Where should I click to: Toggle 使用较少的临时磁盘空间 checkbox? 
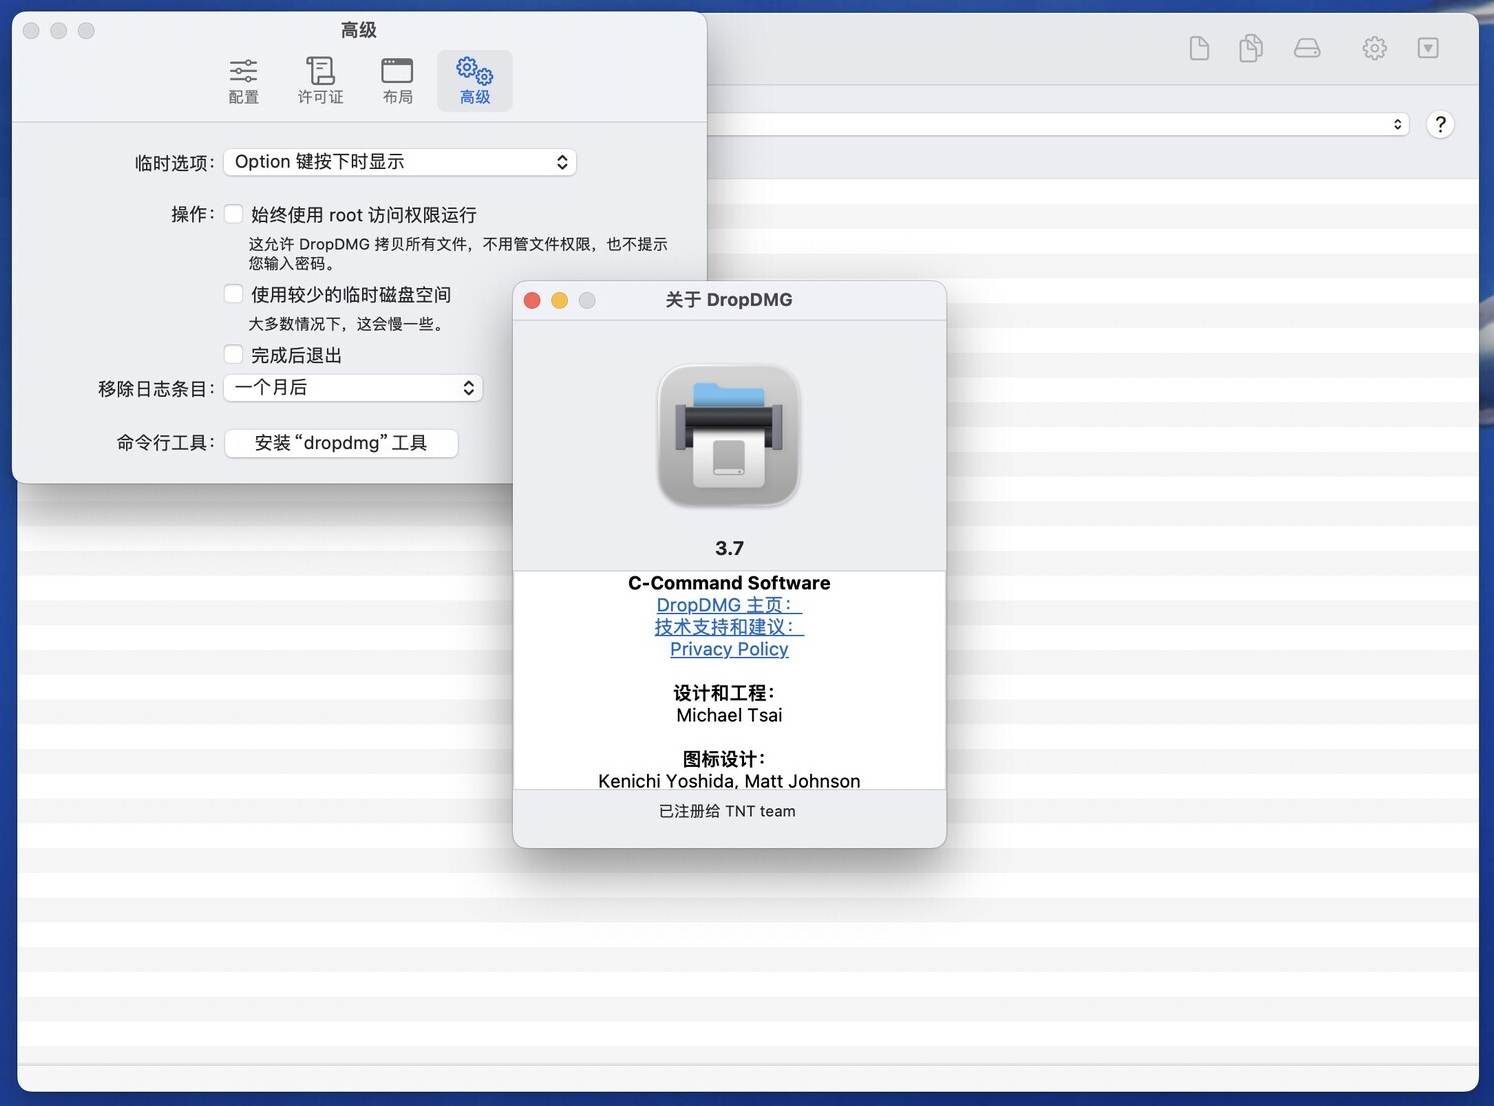coord(234,294)
